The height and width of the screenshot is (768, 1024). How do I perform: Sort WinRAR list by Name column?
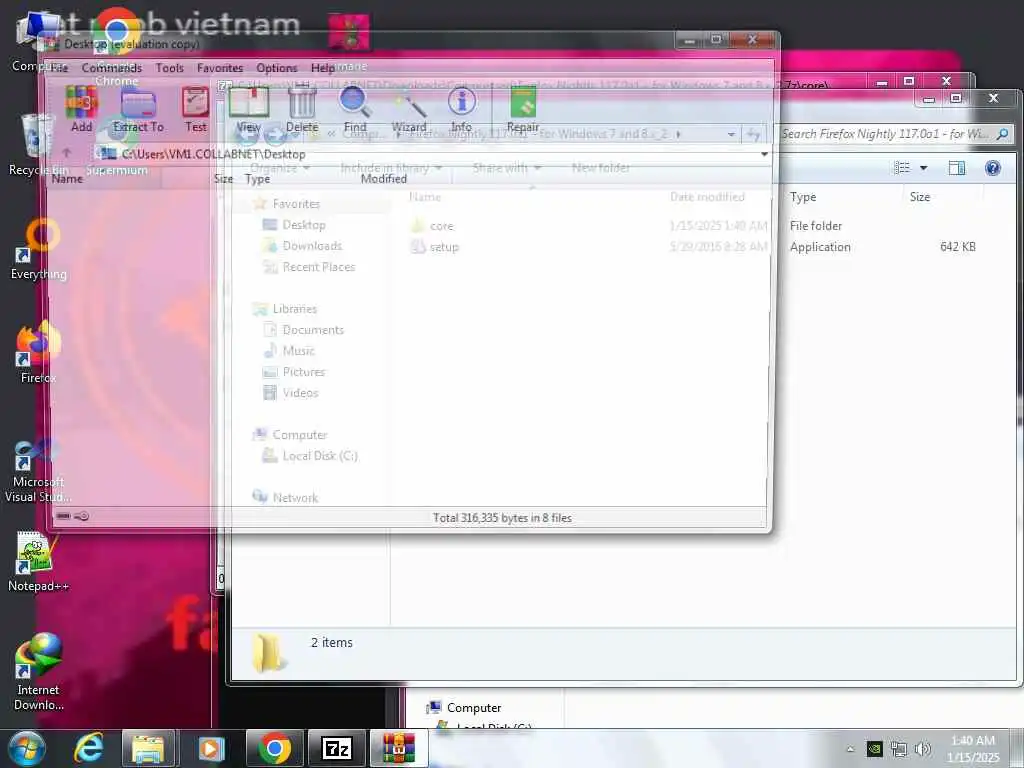(x=67, y=179)
